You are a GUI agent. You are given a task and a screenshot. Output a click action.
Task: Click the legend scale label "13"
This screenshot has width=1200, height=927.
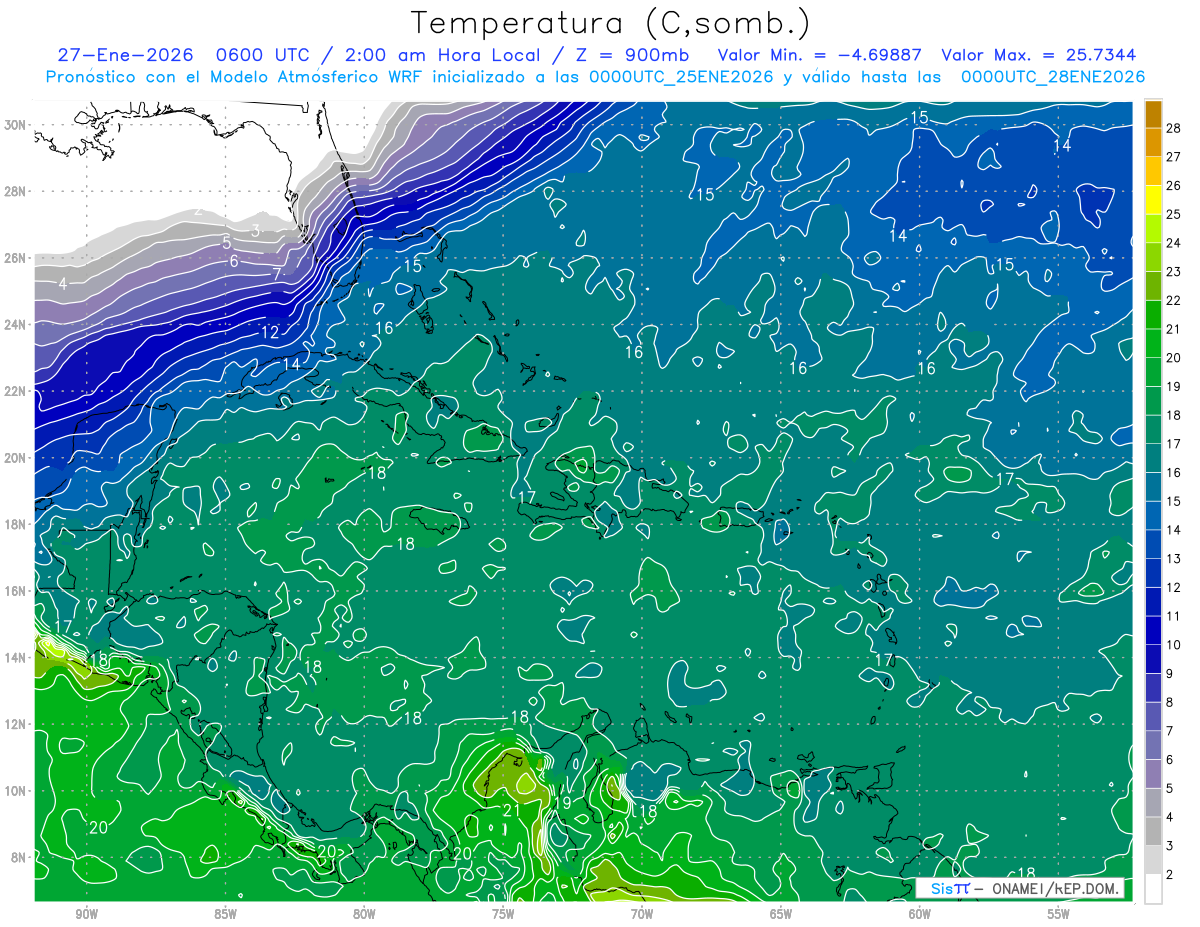tap(1173, 559)
